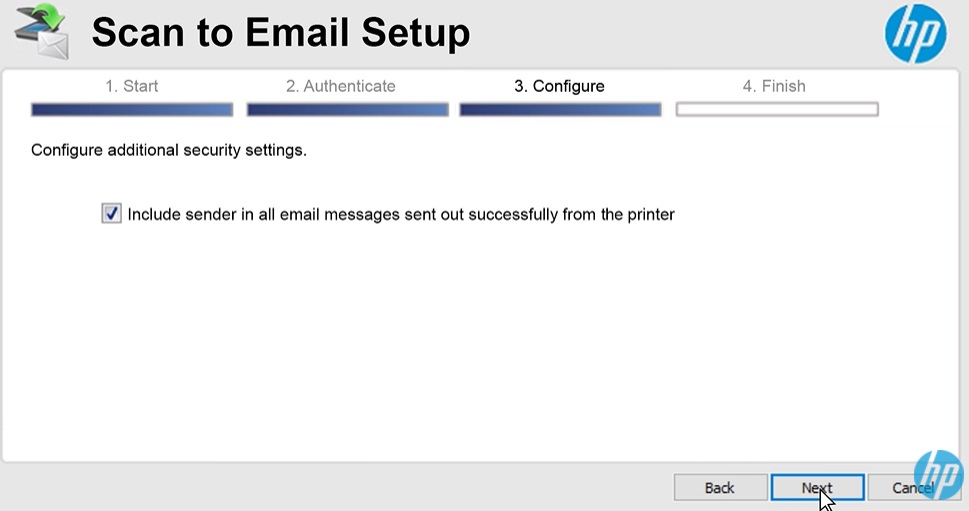This screenshot has width=969, height=511.
Task: Click the progress bar under 2. Authenticate
Action: (346, 110)
